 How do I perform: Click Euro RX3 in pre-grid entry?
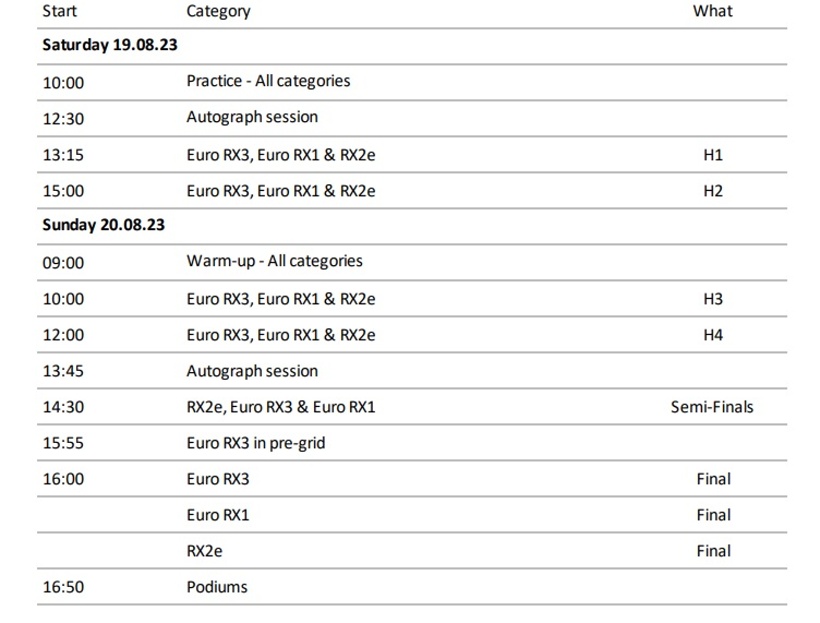point(256,444)
